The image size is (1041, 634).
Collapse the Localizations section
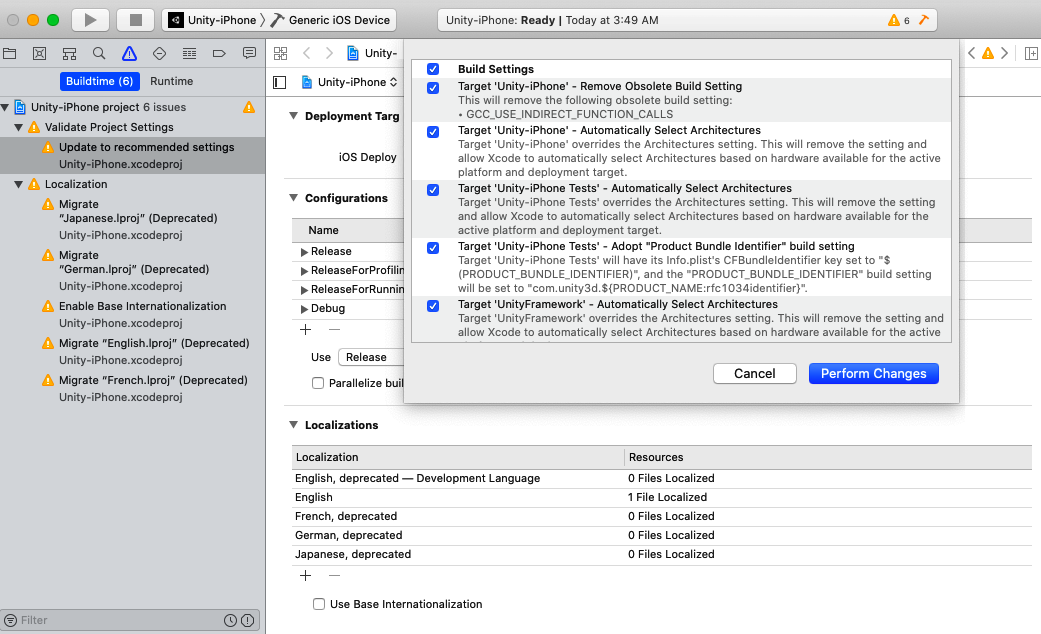pos(293,425)
